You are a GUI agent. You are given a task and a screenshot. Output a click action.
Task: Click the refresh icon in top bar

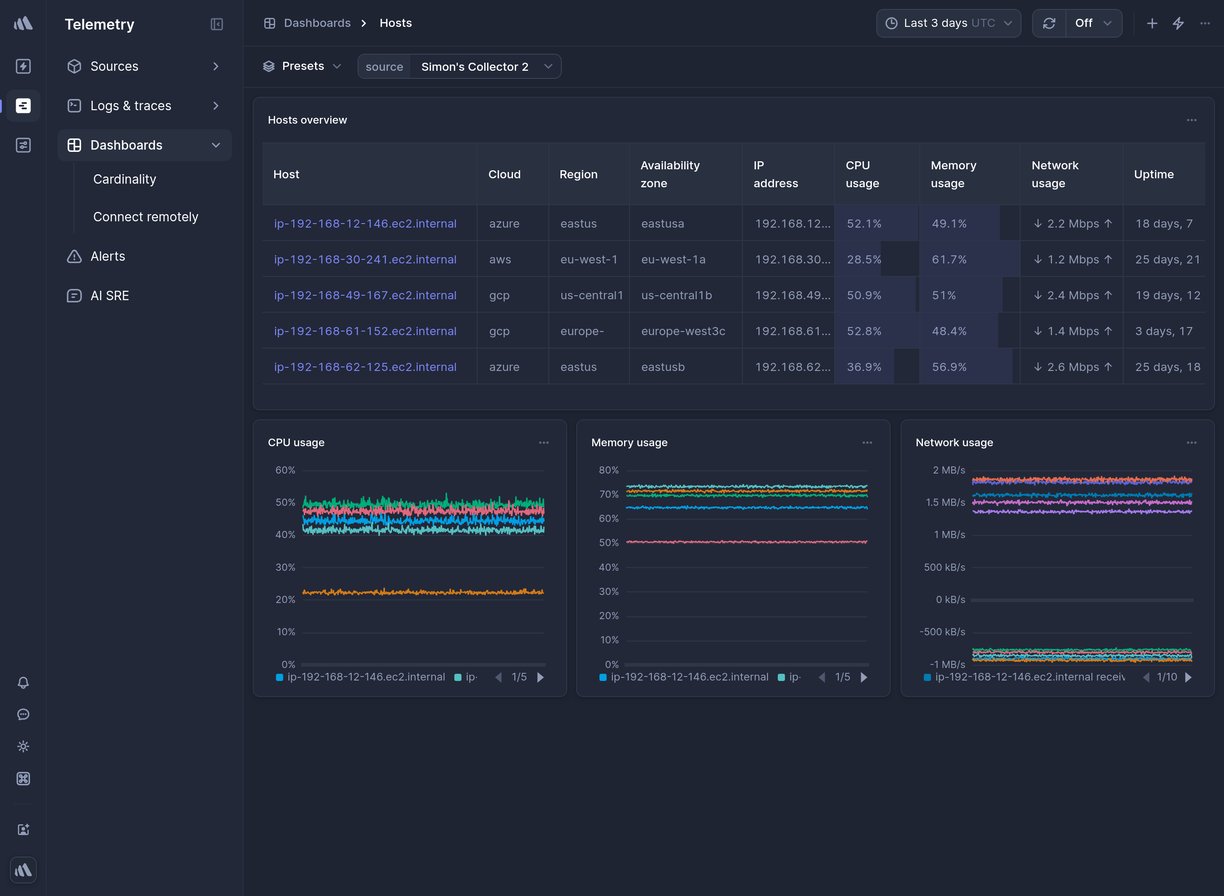point(1049,23)
